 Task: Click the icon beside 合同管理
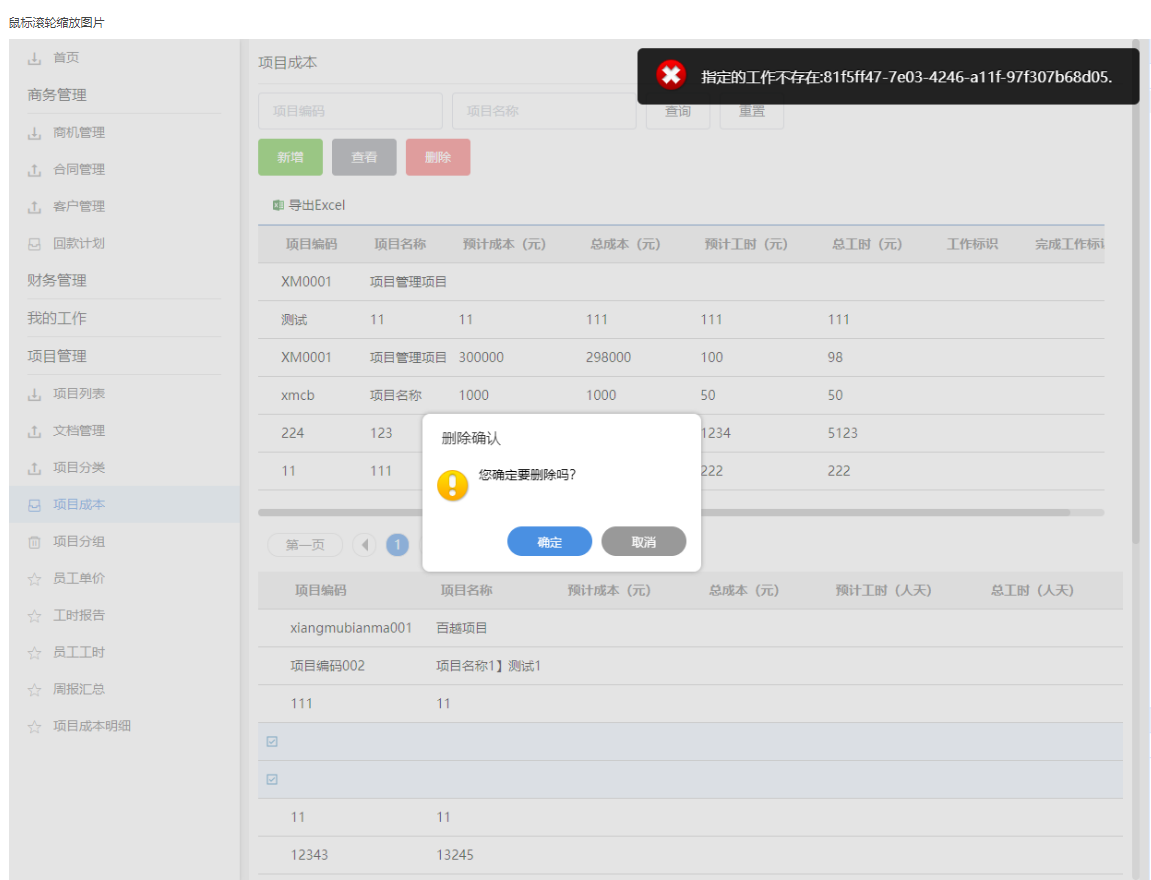pos(34,170)
